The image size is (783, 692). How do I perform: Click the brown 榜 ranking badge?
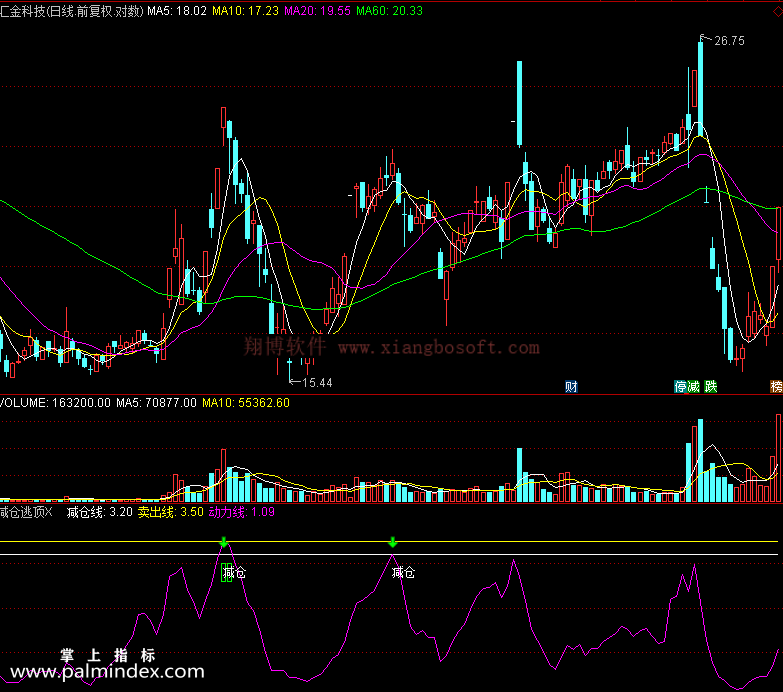[x=777, y=386]
